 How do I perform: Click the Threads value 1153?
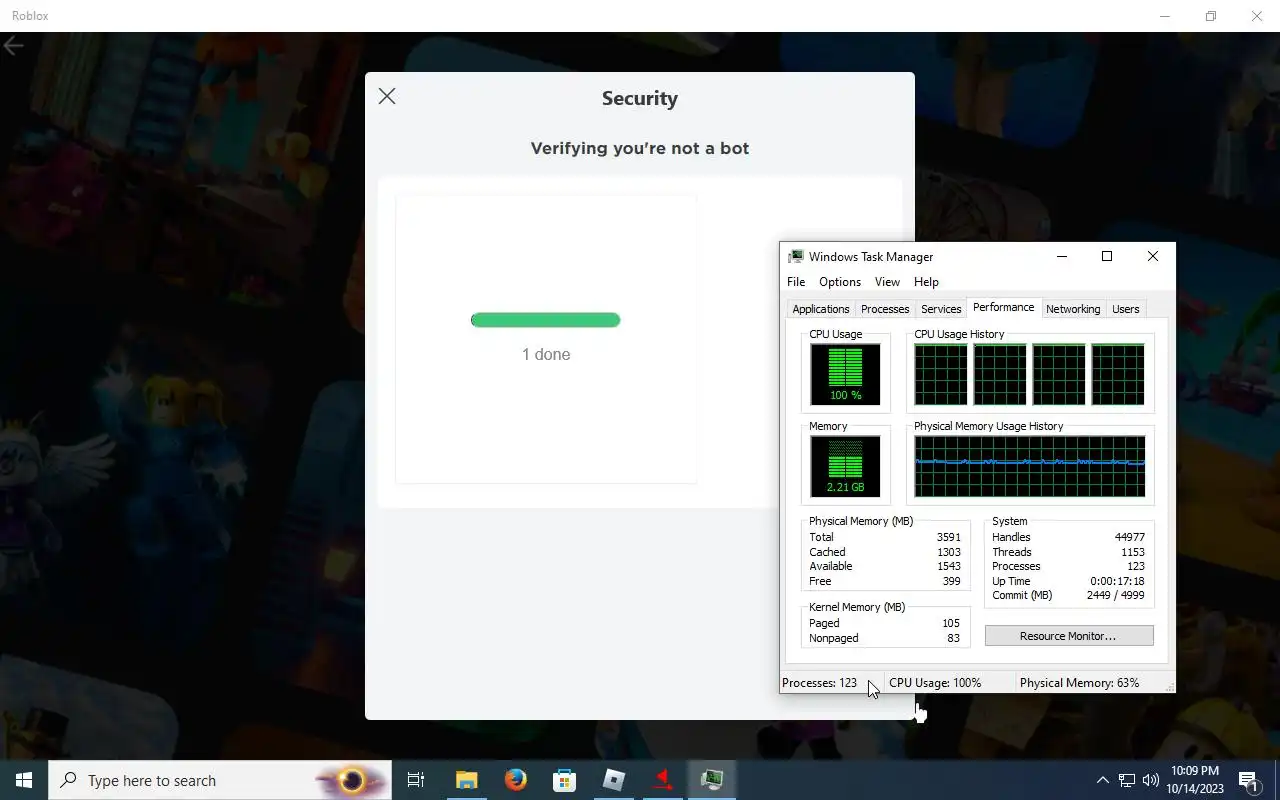pos(1133,552)
